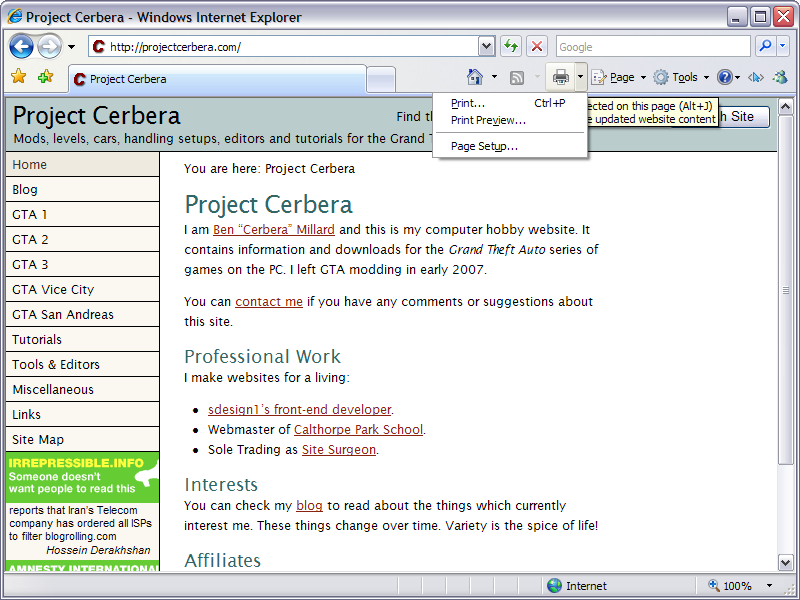Click the Back navigation arrow button
Viewport: 800px width, 600px height.
pyautogui.click(x=21, y=46)
